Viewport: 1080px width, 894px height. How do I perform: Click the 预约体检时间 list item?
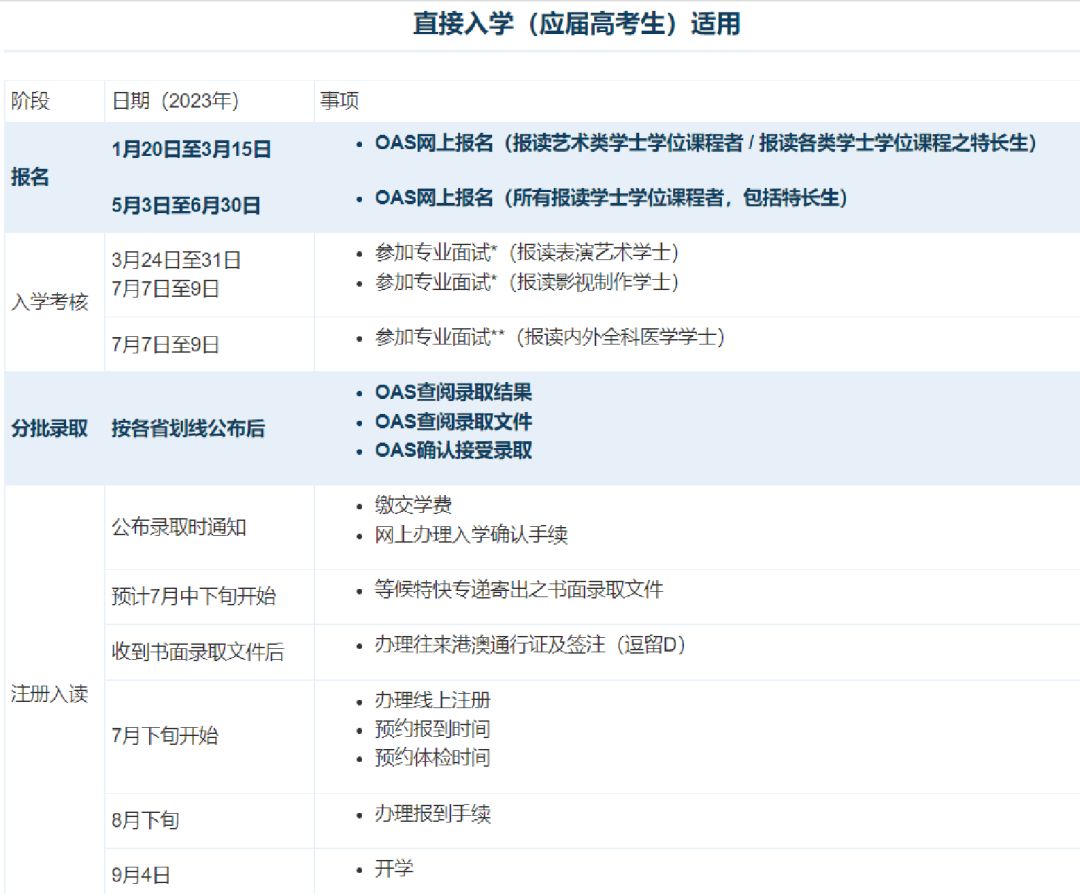pyautogui.click(x=433, y=757)
